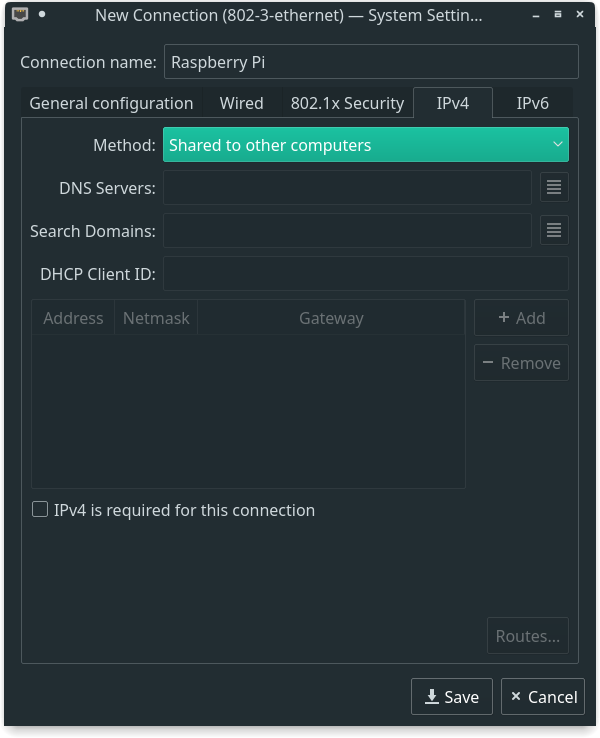Screen dimensions: 600x738
Task: Open the Routes dialog
Action: [527, 636]
